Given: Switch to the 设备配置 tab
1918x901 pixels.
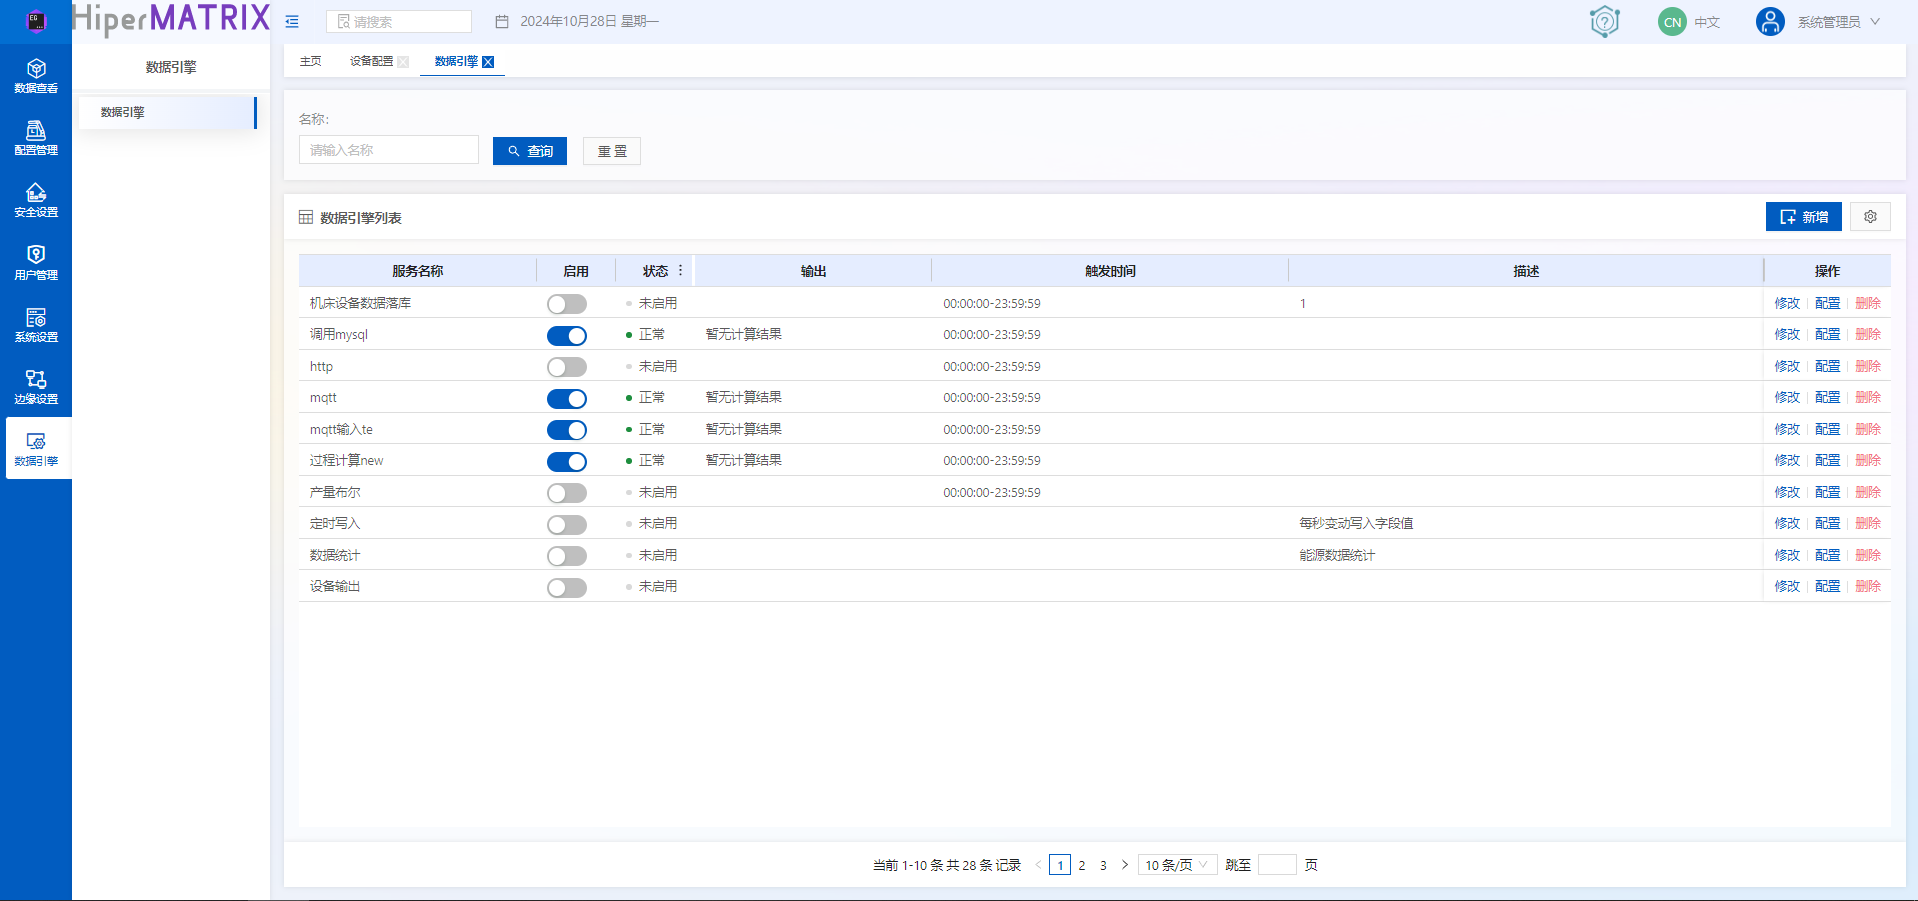Looking at the screenshot, I should tap(371, 61).
